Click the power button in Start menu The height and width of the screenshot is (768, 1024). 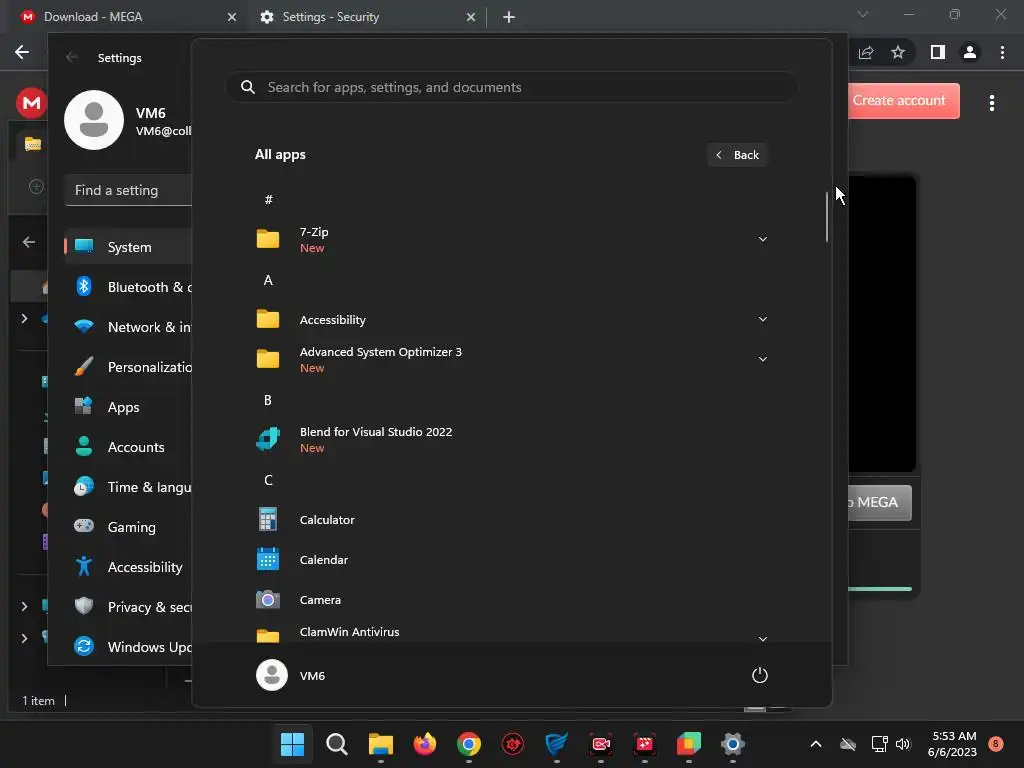pos(760,675)
